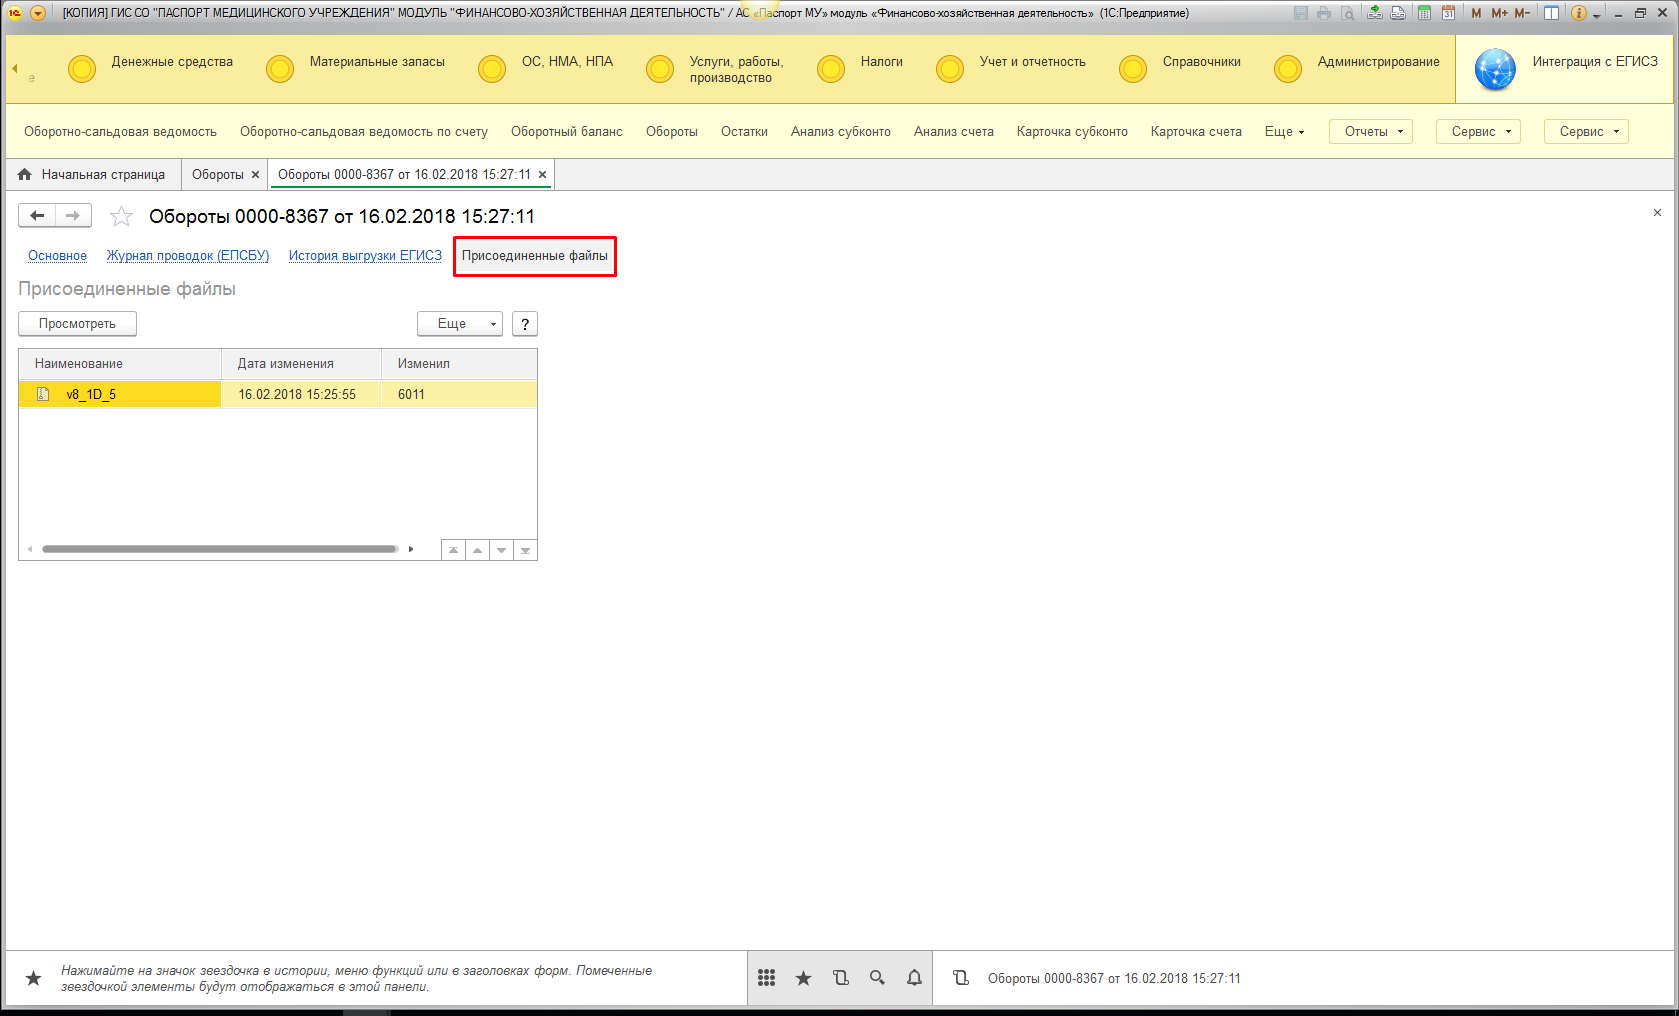This screenshot has width=1679, height=1016.
Task: Add document to favorites with star outline
Action: point(121,216)
